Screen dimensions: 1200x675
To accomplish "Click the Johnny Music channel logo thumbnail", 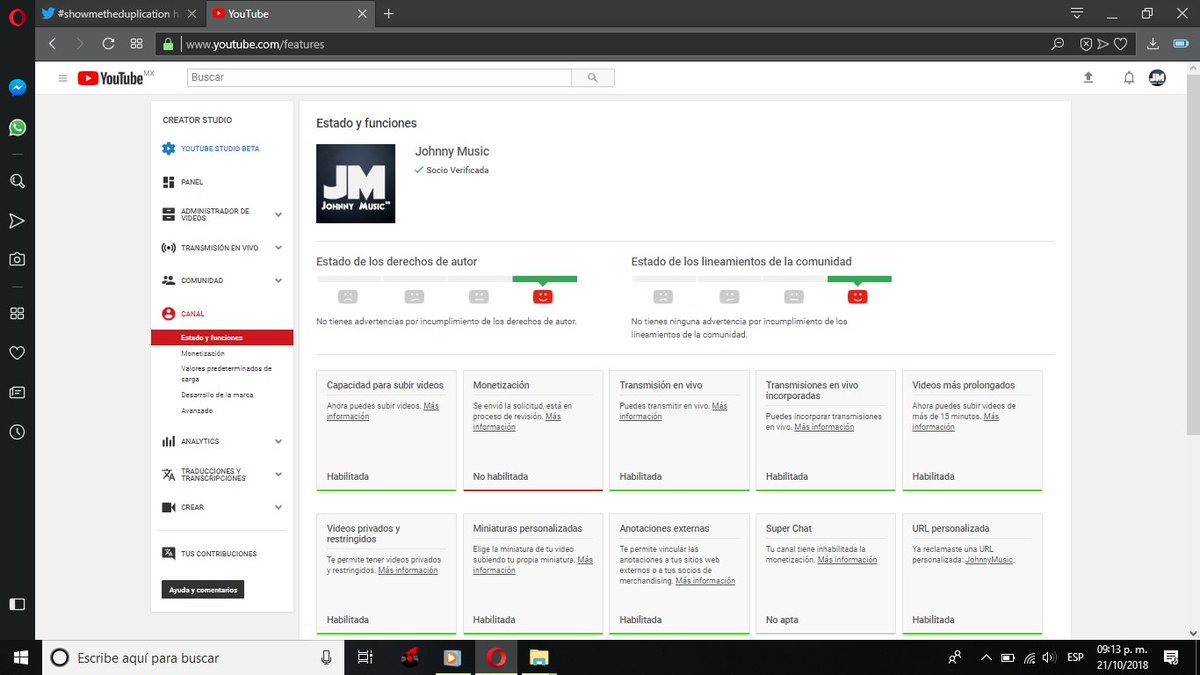I will click(x=355, y=184).
